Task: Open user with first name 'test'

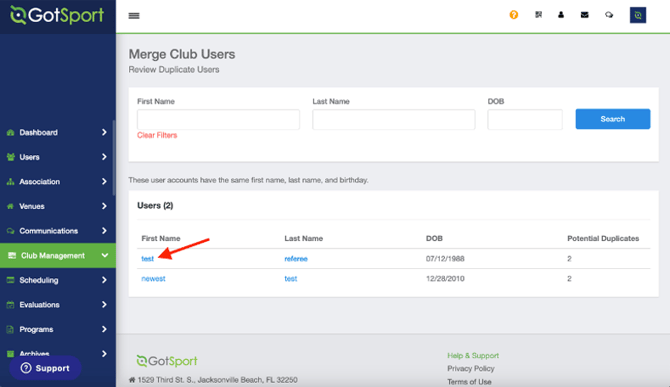Action: coord(147,259)
